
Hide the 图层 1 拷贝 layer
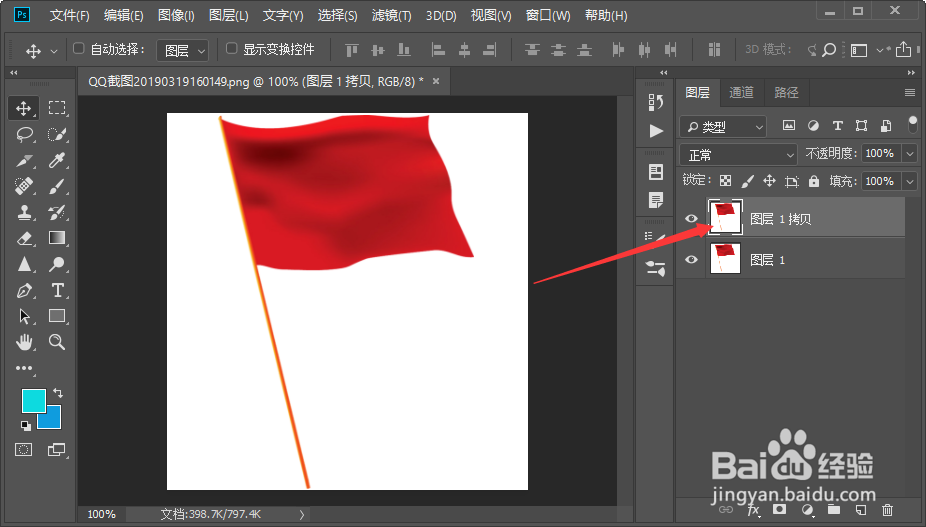(691, 219)
